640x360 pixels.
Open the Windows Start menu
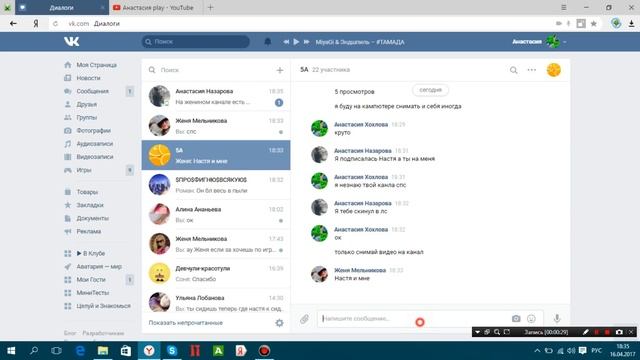coord(11,351)
